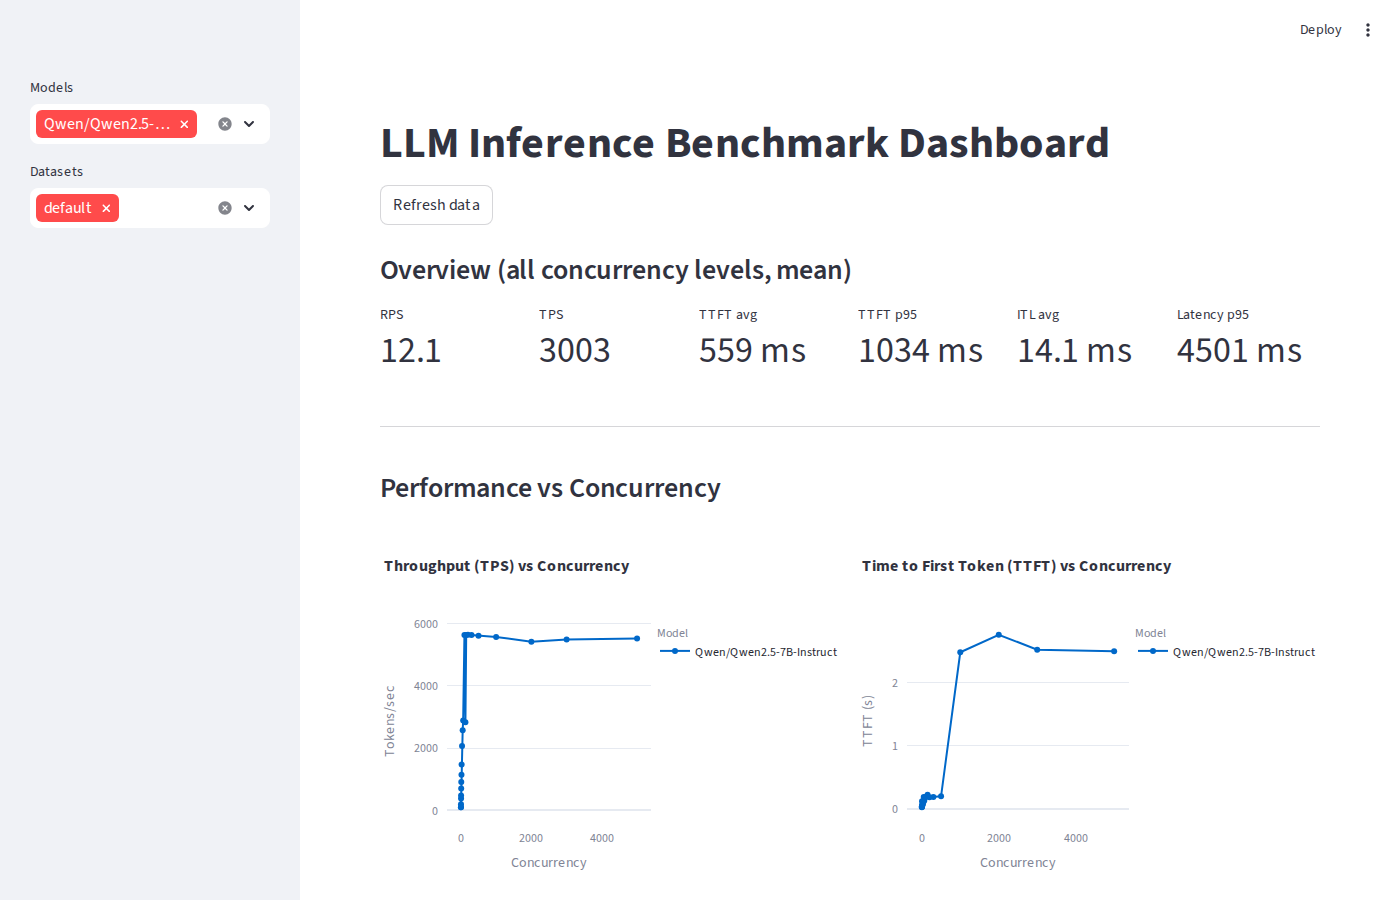Screen dimensions: 1400x900
Task: Click the Concurrency axis label under the TPS chart
Action: (x=548, y=862)
